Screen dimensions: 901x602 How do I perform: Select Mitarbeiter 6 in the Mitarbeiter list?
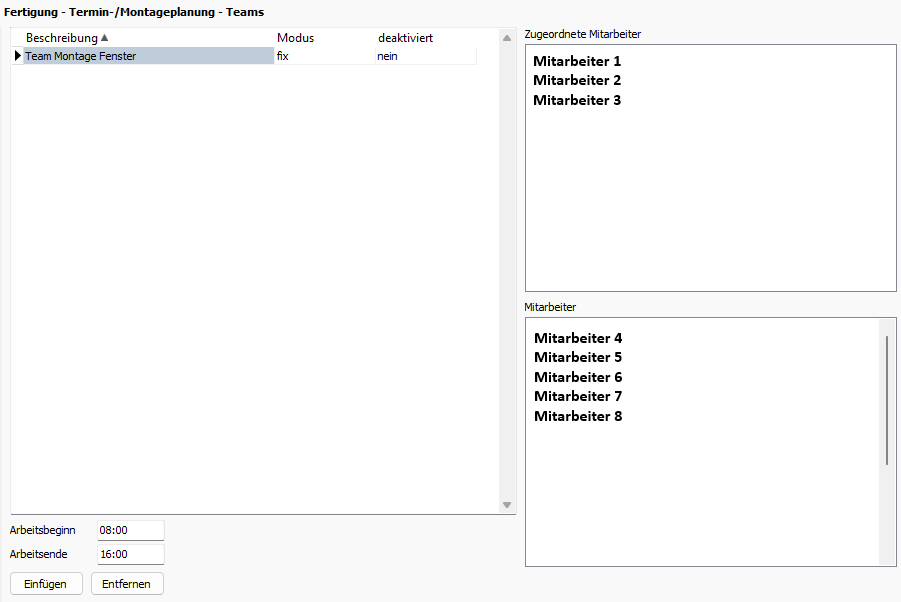(x=578, y=377)
